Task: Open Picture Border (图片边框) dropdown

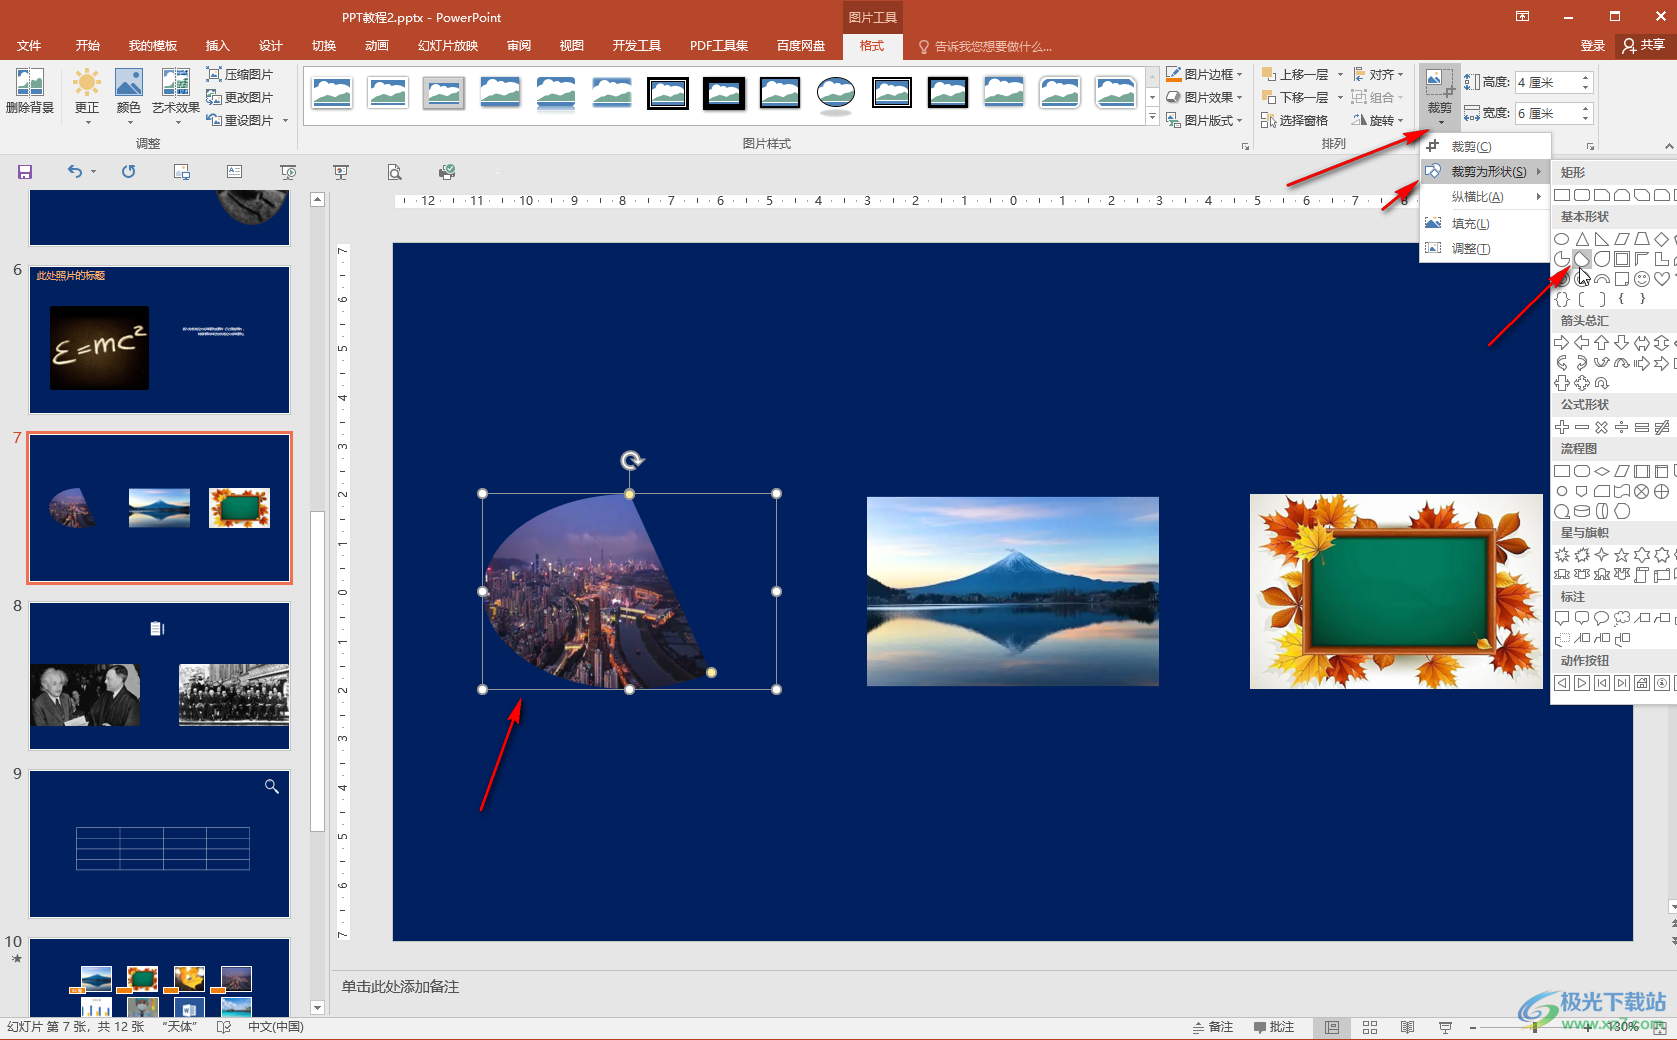Action: pos(1204,75)
